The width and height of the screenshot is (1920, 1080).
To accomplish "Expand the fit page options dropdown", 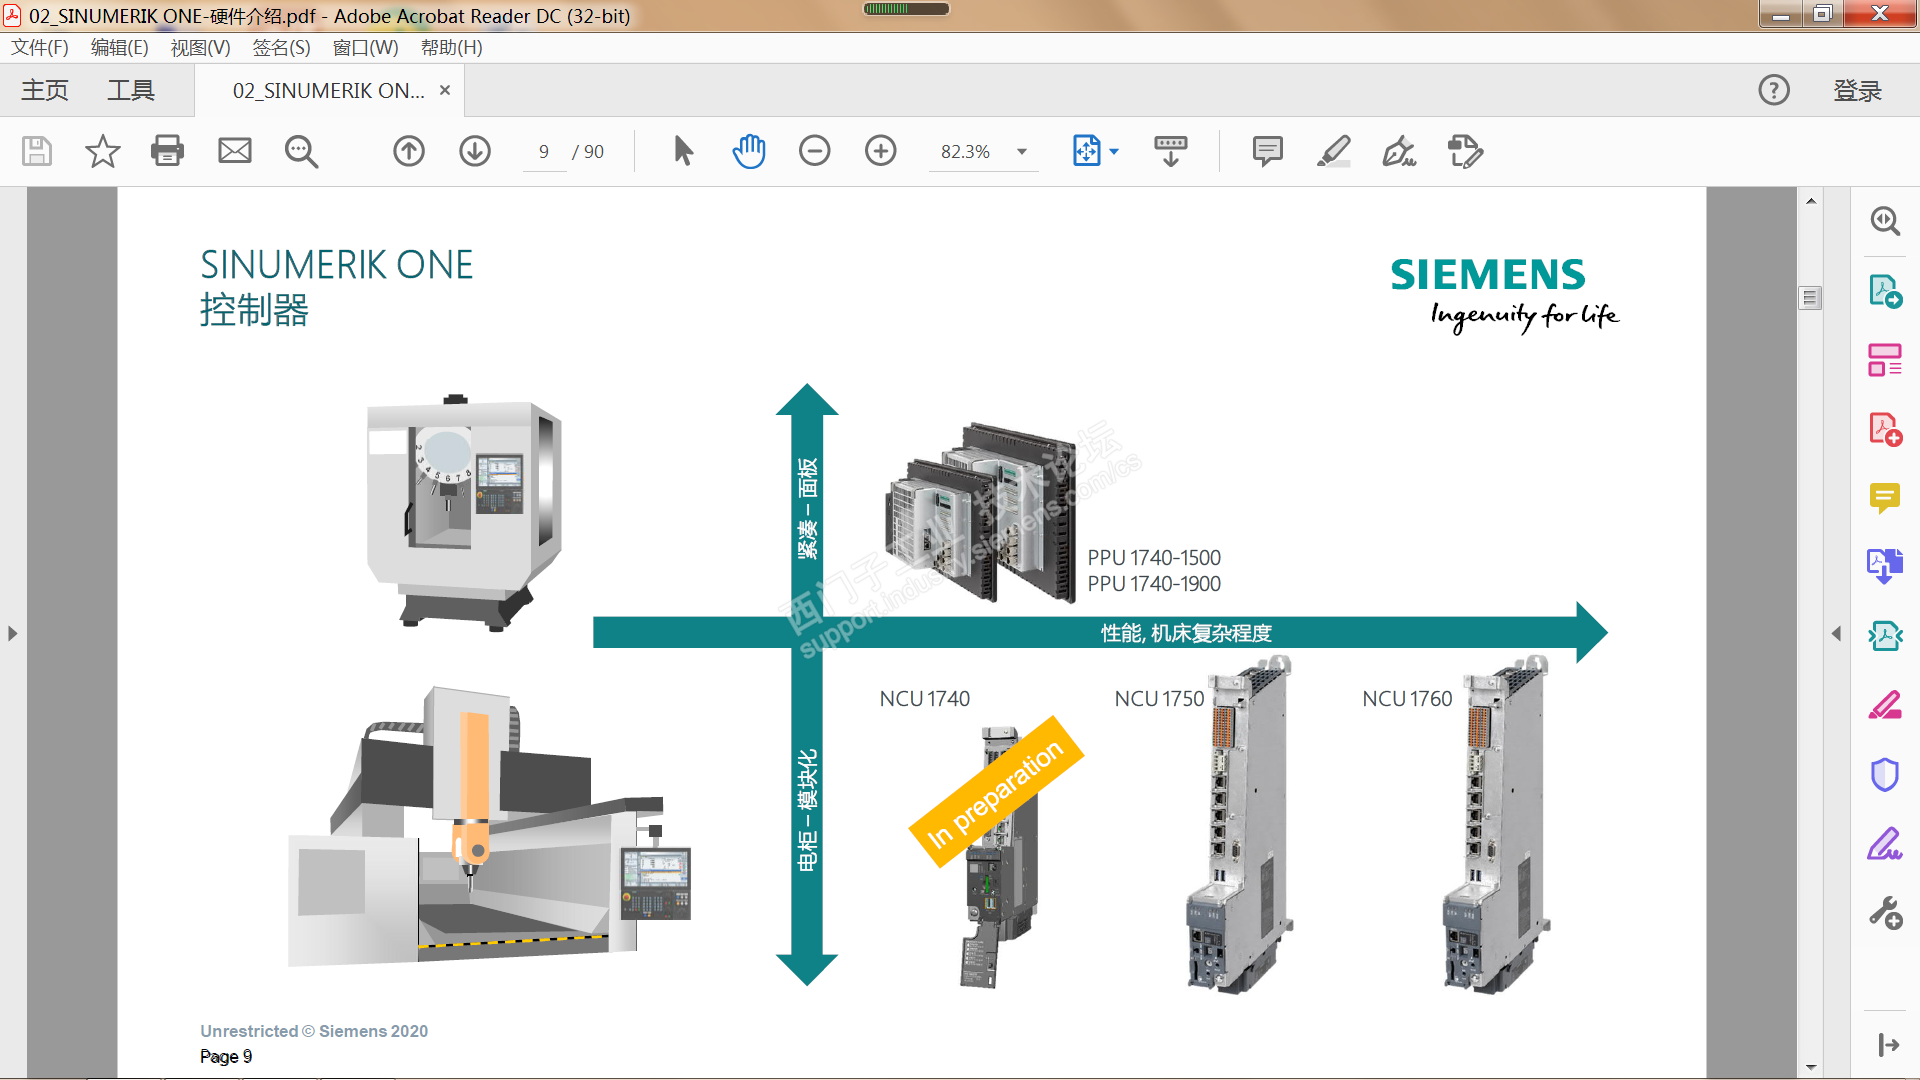I will pyautogui.click(x=1114, y=152).
